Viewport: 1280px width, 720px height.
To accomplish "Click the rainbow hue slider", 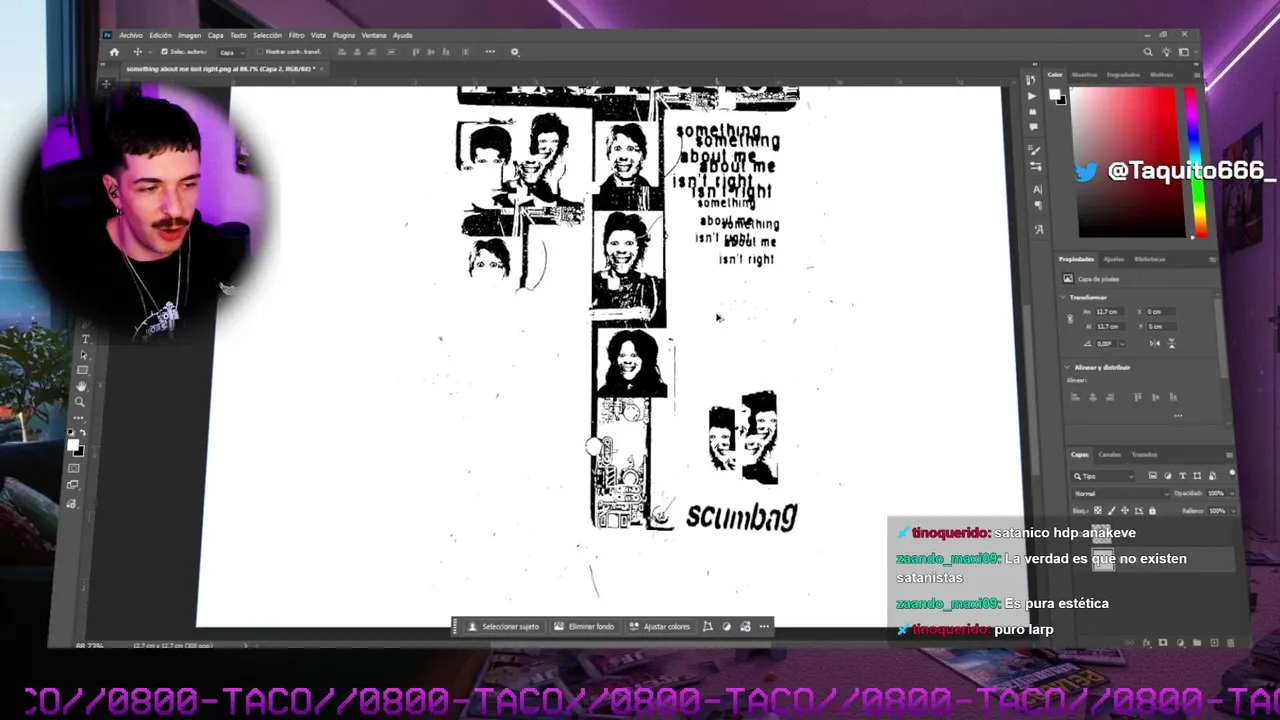I will [1196, 162].
